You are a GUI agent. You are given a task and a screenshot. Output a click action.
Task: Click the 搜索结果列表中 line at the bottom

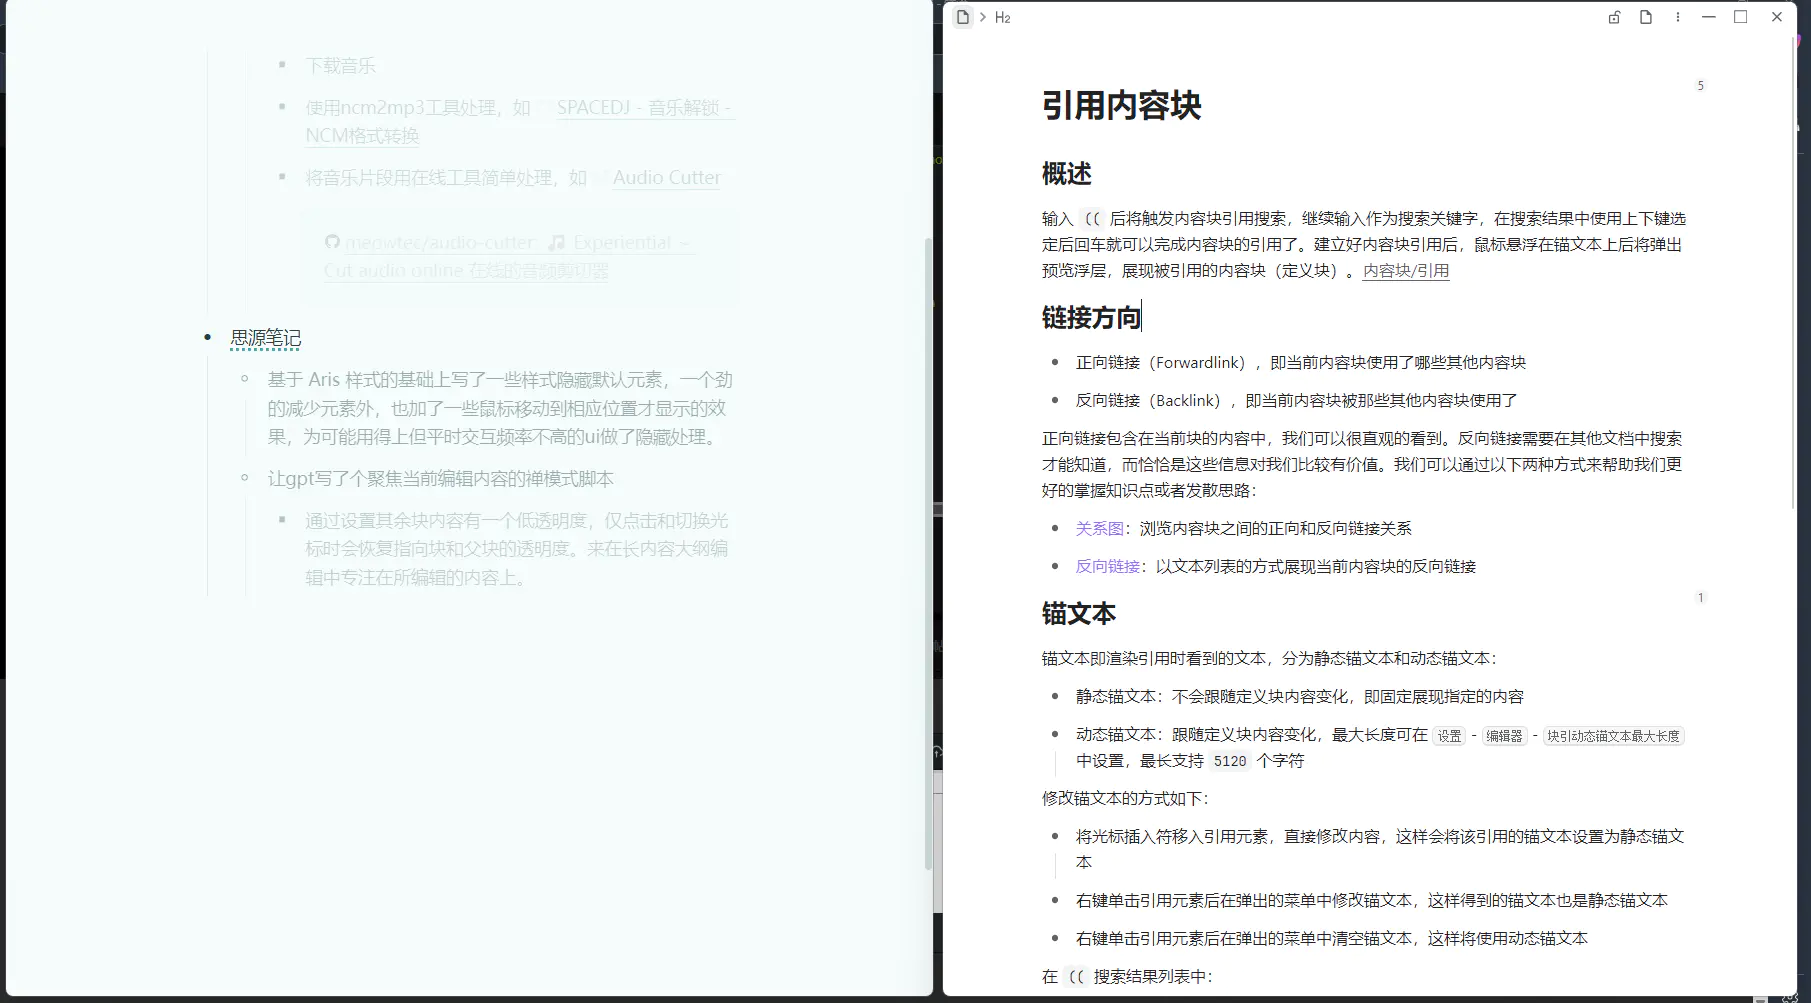click(1127, 977)
